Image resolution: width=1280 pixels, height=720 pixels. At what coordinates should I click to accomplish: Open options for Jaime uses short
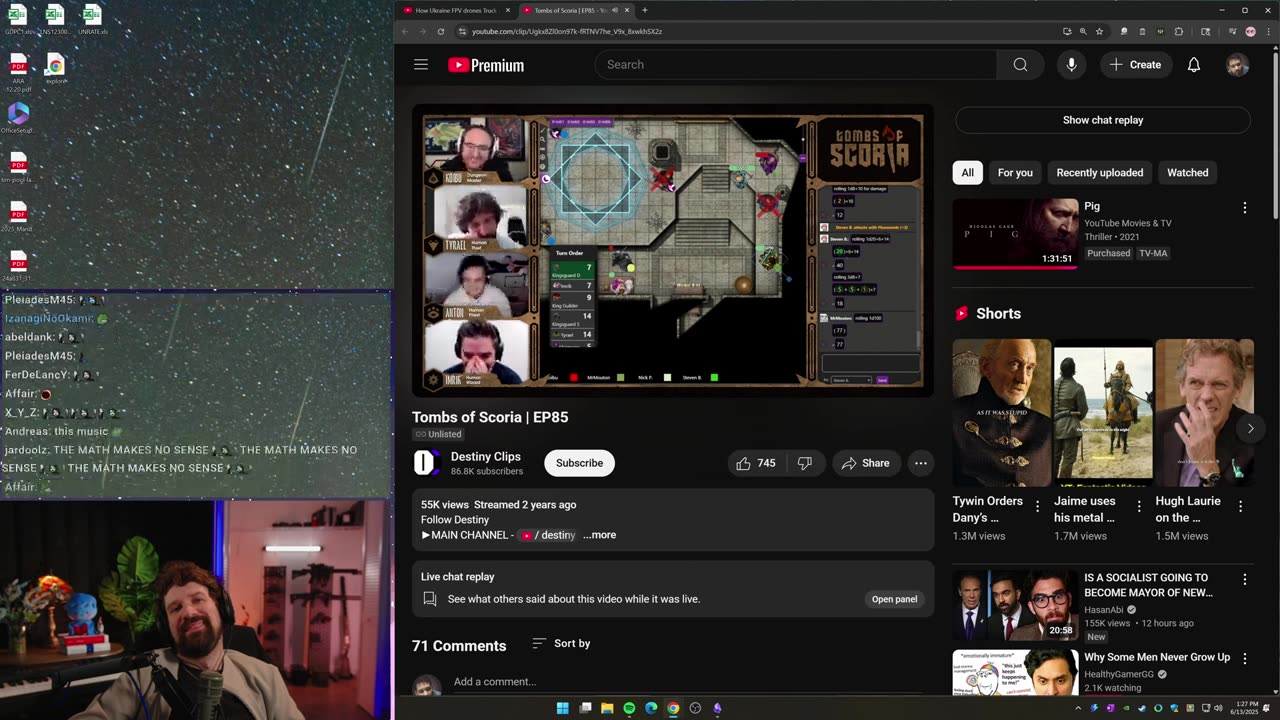[x=1139, y=507]
